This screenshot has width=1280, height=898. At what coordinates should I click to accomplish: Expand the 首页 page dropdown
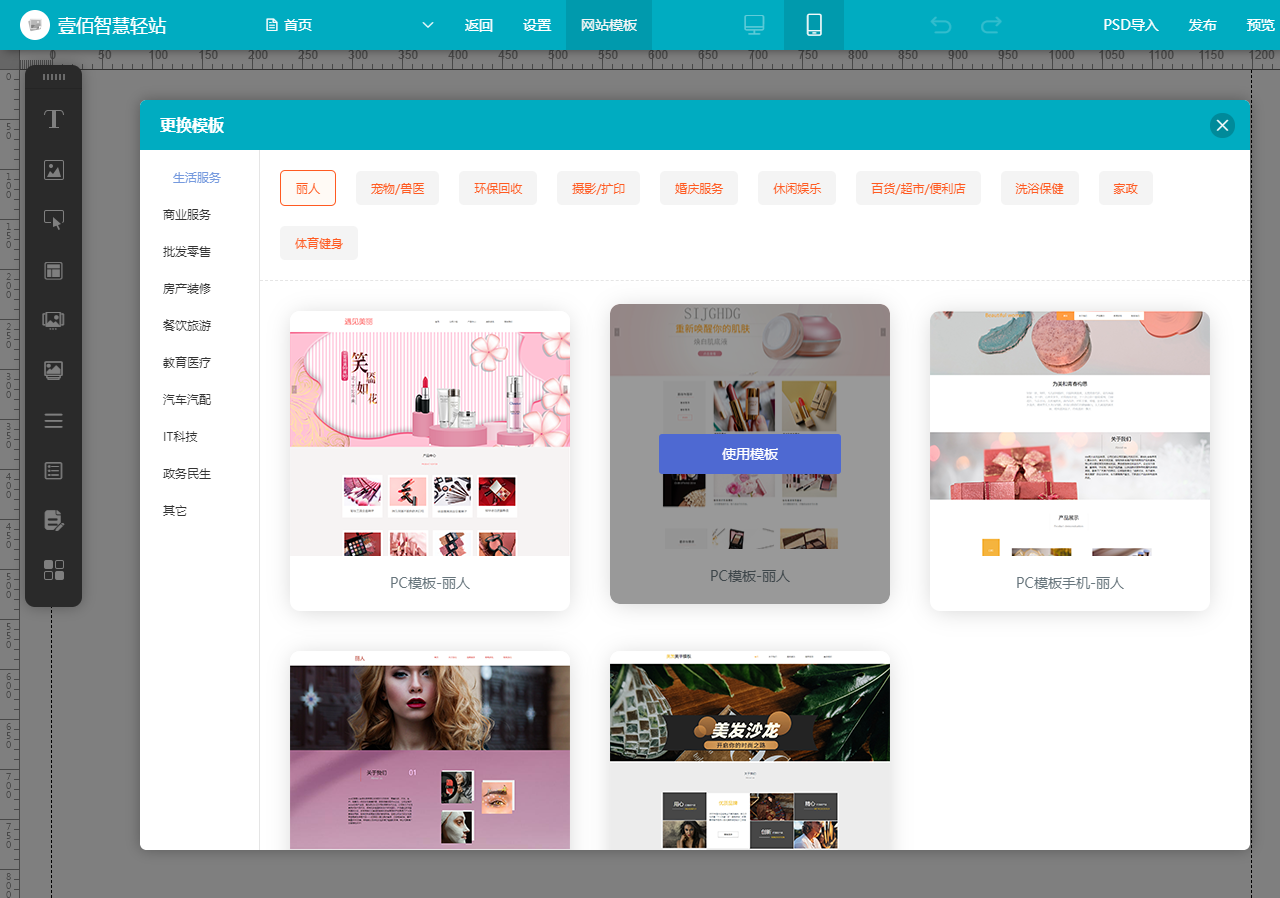click(428, 25)
